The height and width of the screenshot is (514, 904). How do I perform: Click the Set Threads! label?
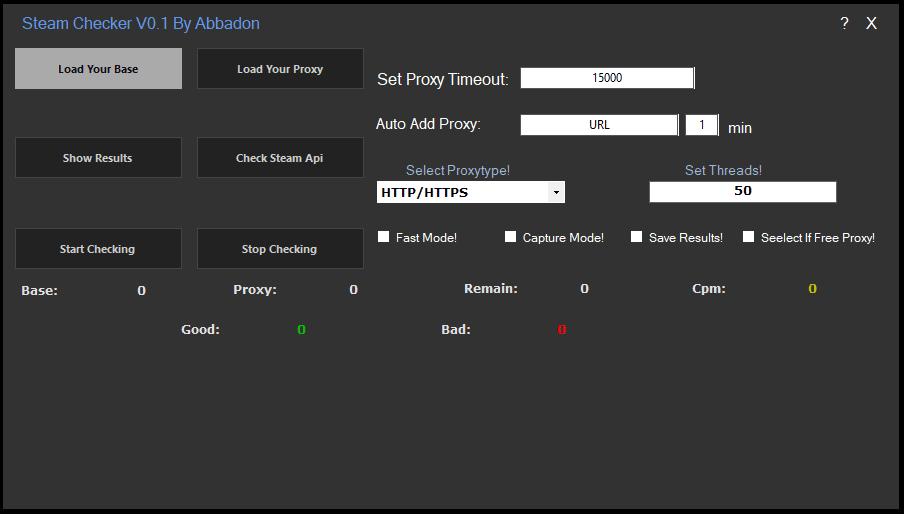point(723,170)
